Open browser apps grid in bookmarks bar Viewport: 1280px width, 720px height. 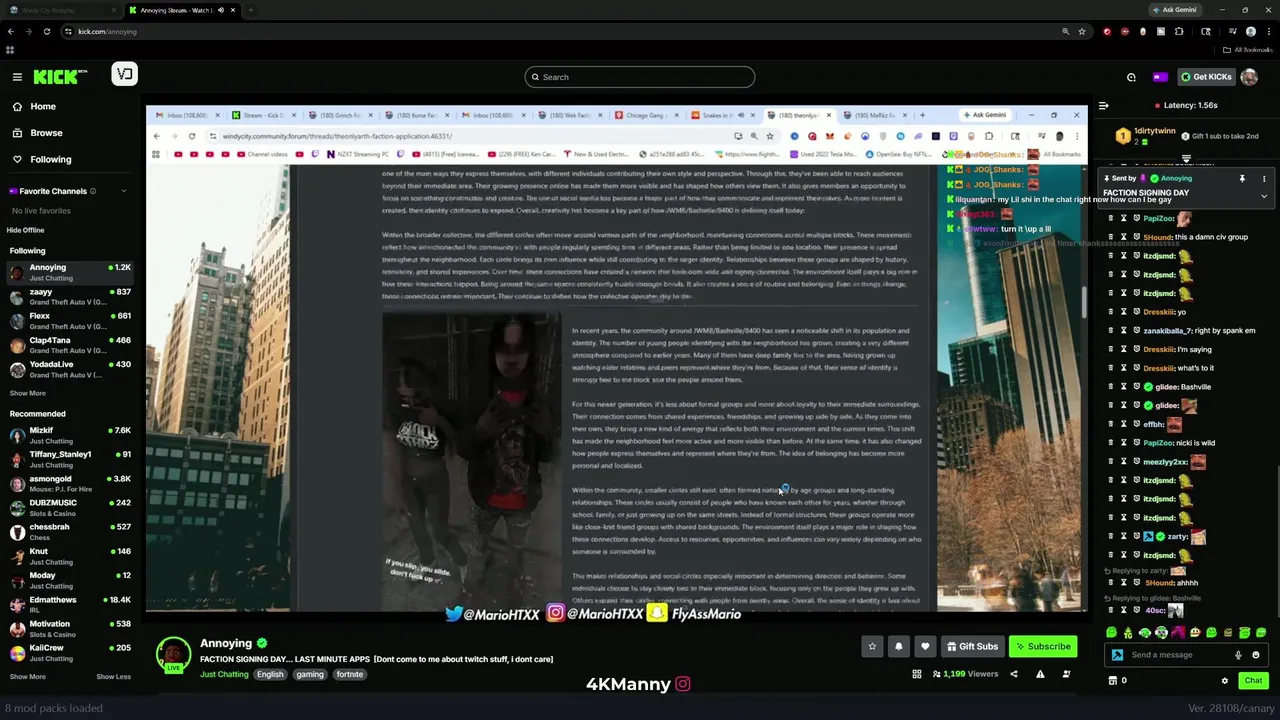pos(10,50)
